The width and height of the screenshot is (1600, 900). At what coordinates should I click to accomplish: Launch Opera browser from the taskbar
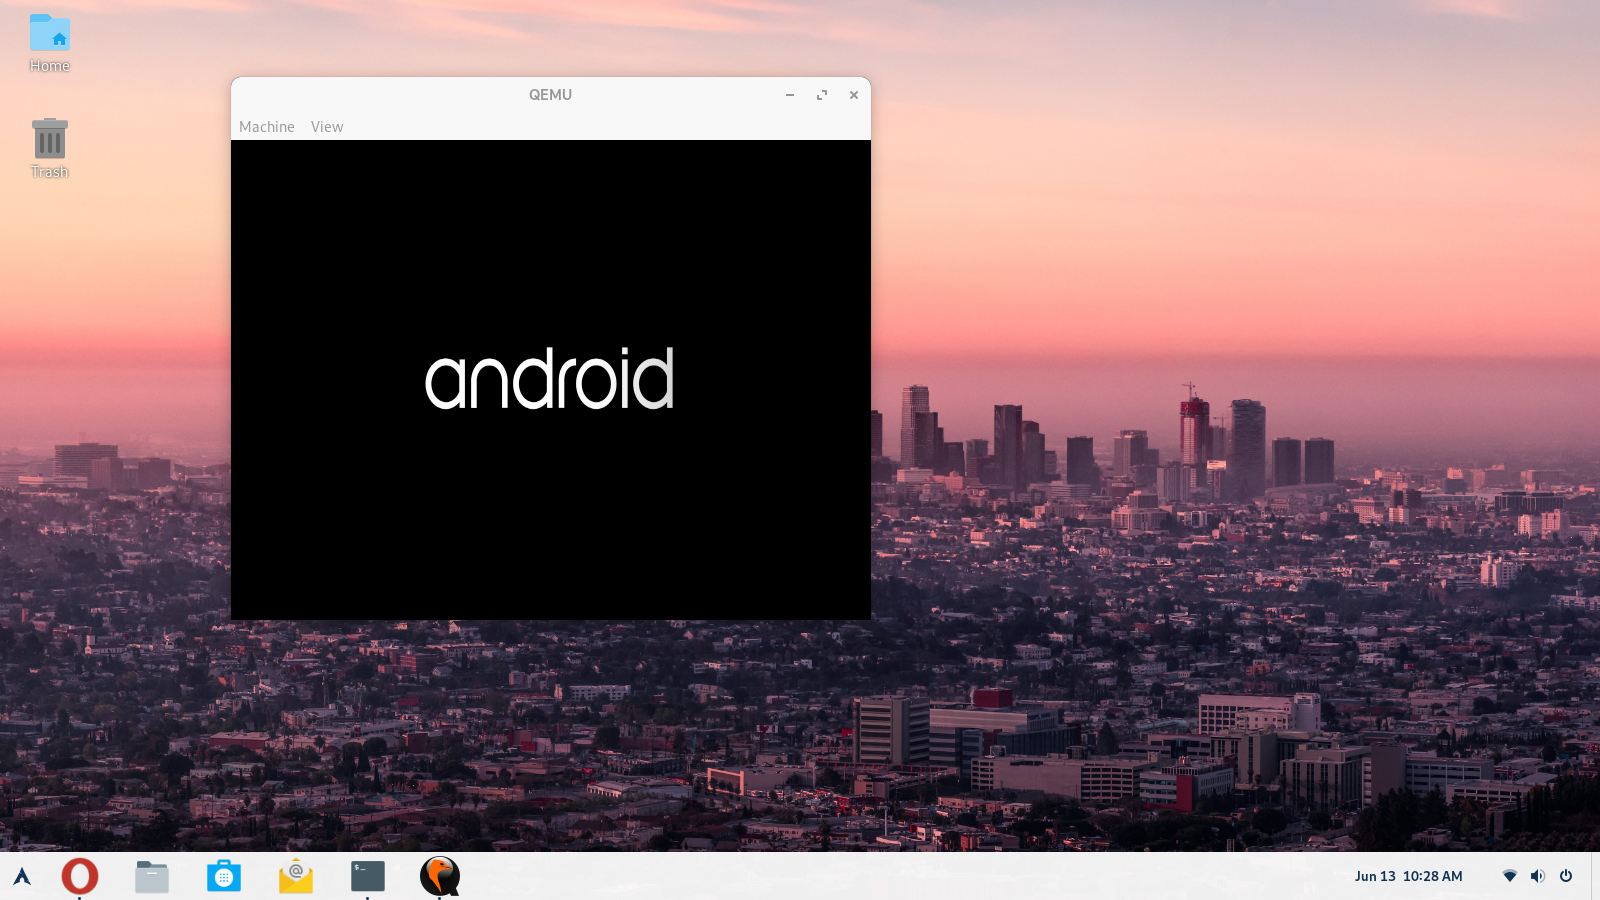[x=79, y=876]
